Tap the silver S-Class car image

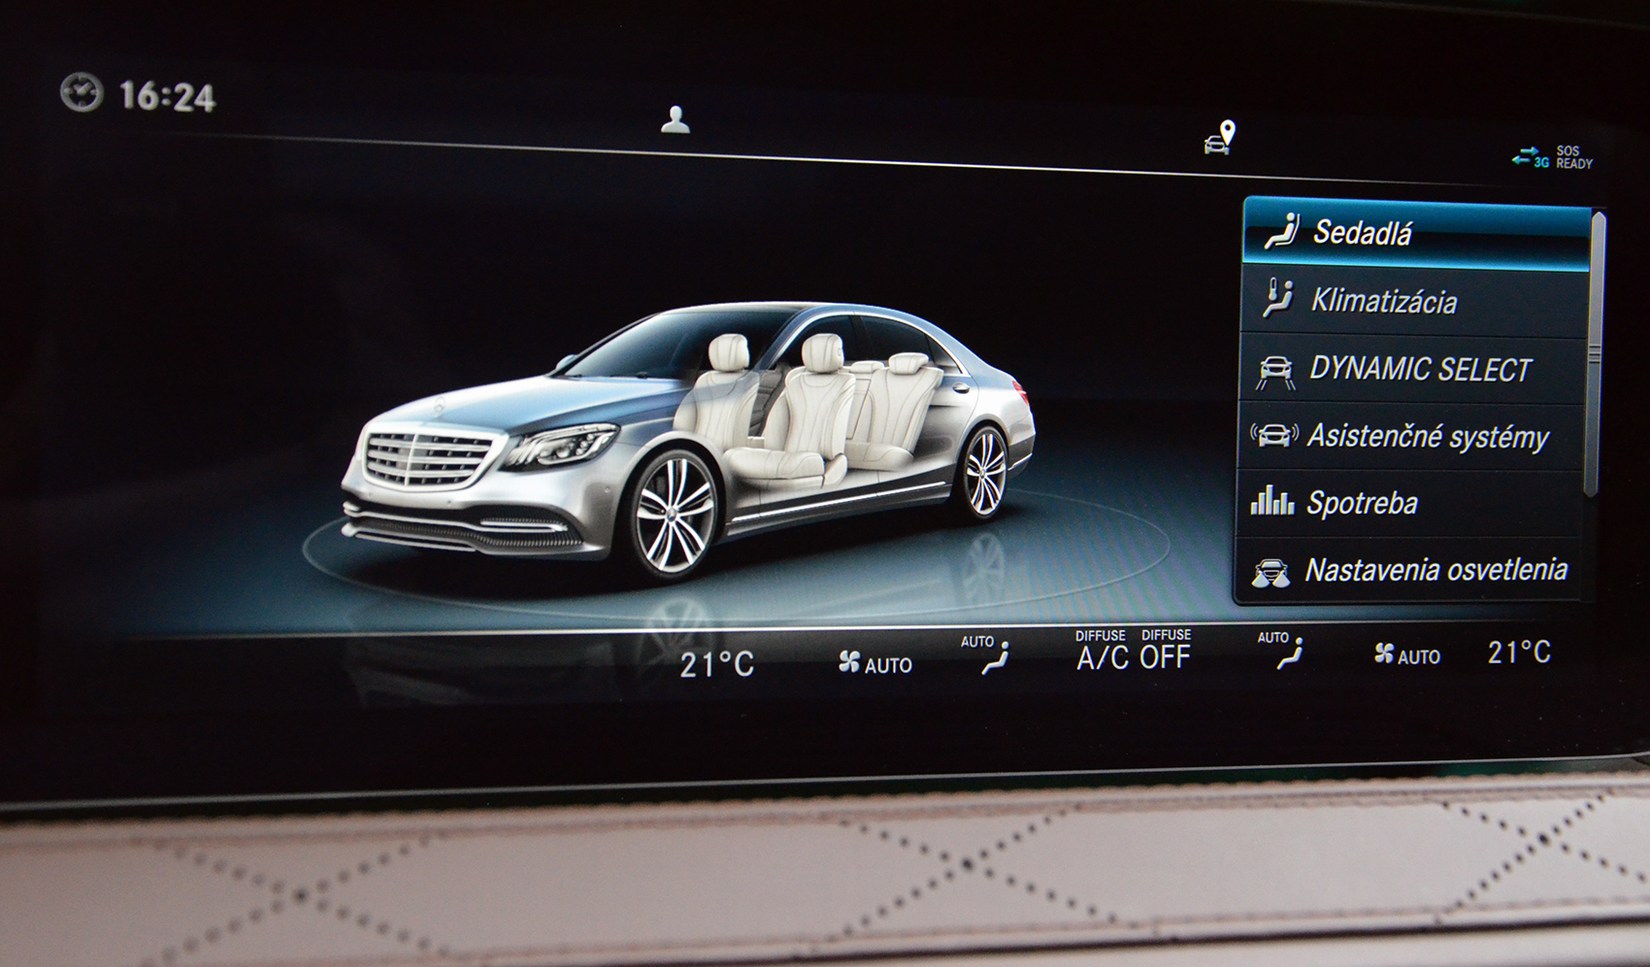pyautogui.click(x=690, y=440)
